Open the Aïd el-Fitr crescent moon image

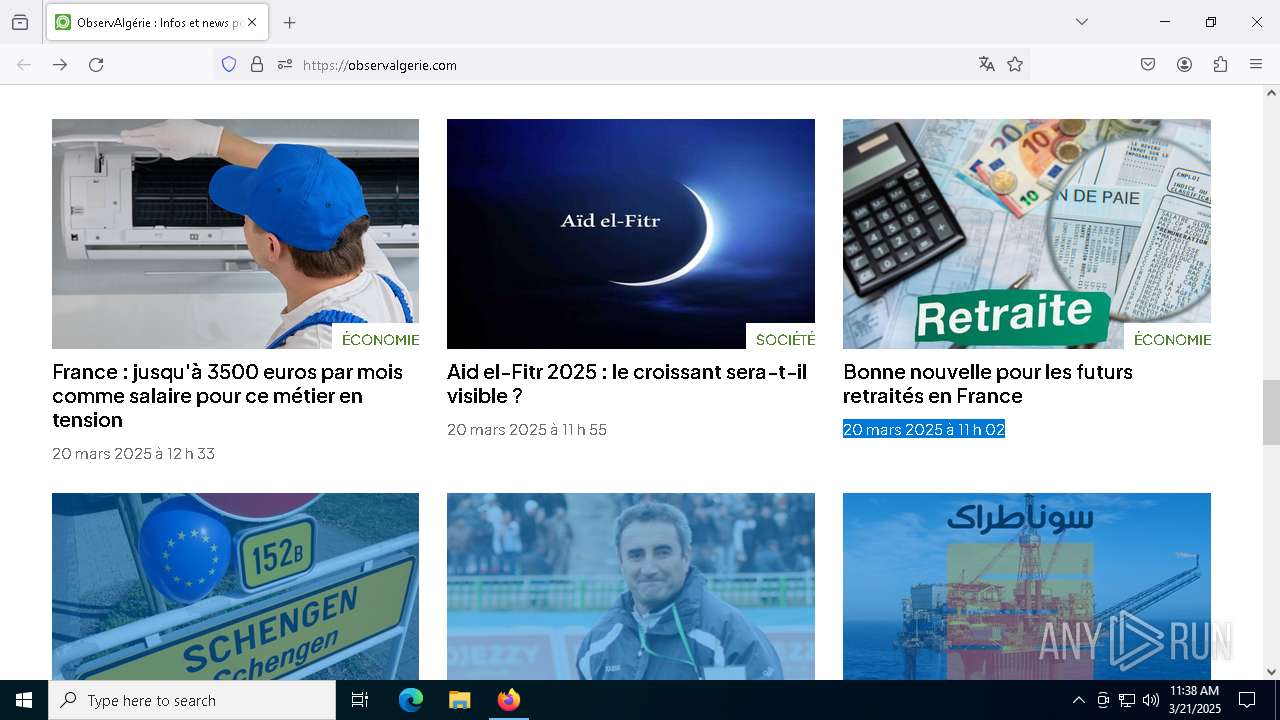631,234
